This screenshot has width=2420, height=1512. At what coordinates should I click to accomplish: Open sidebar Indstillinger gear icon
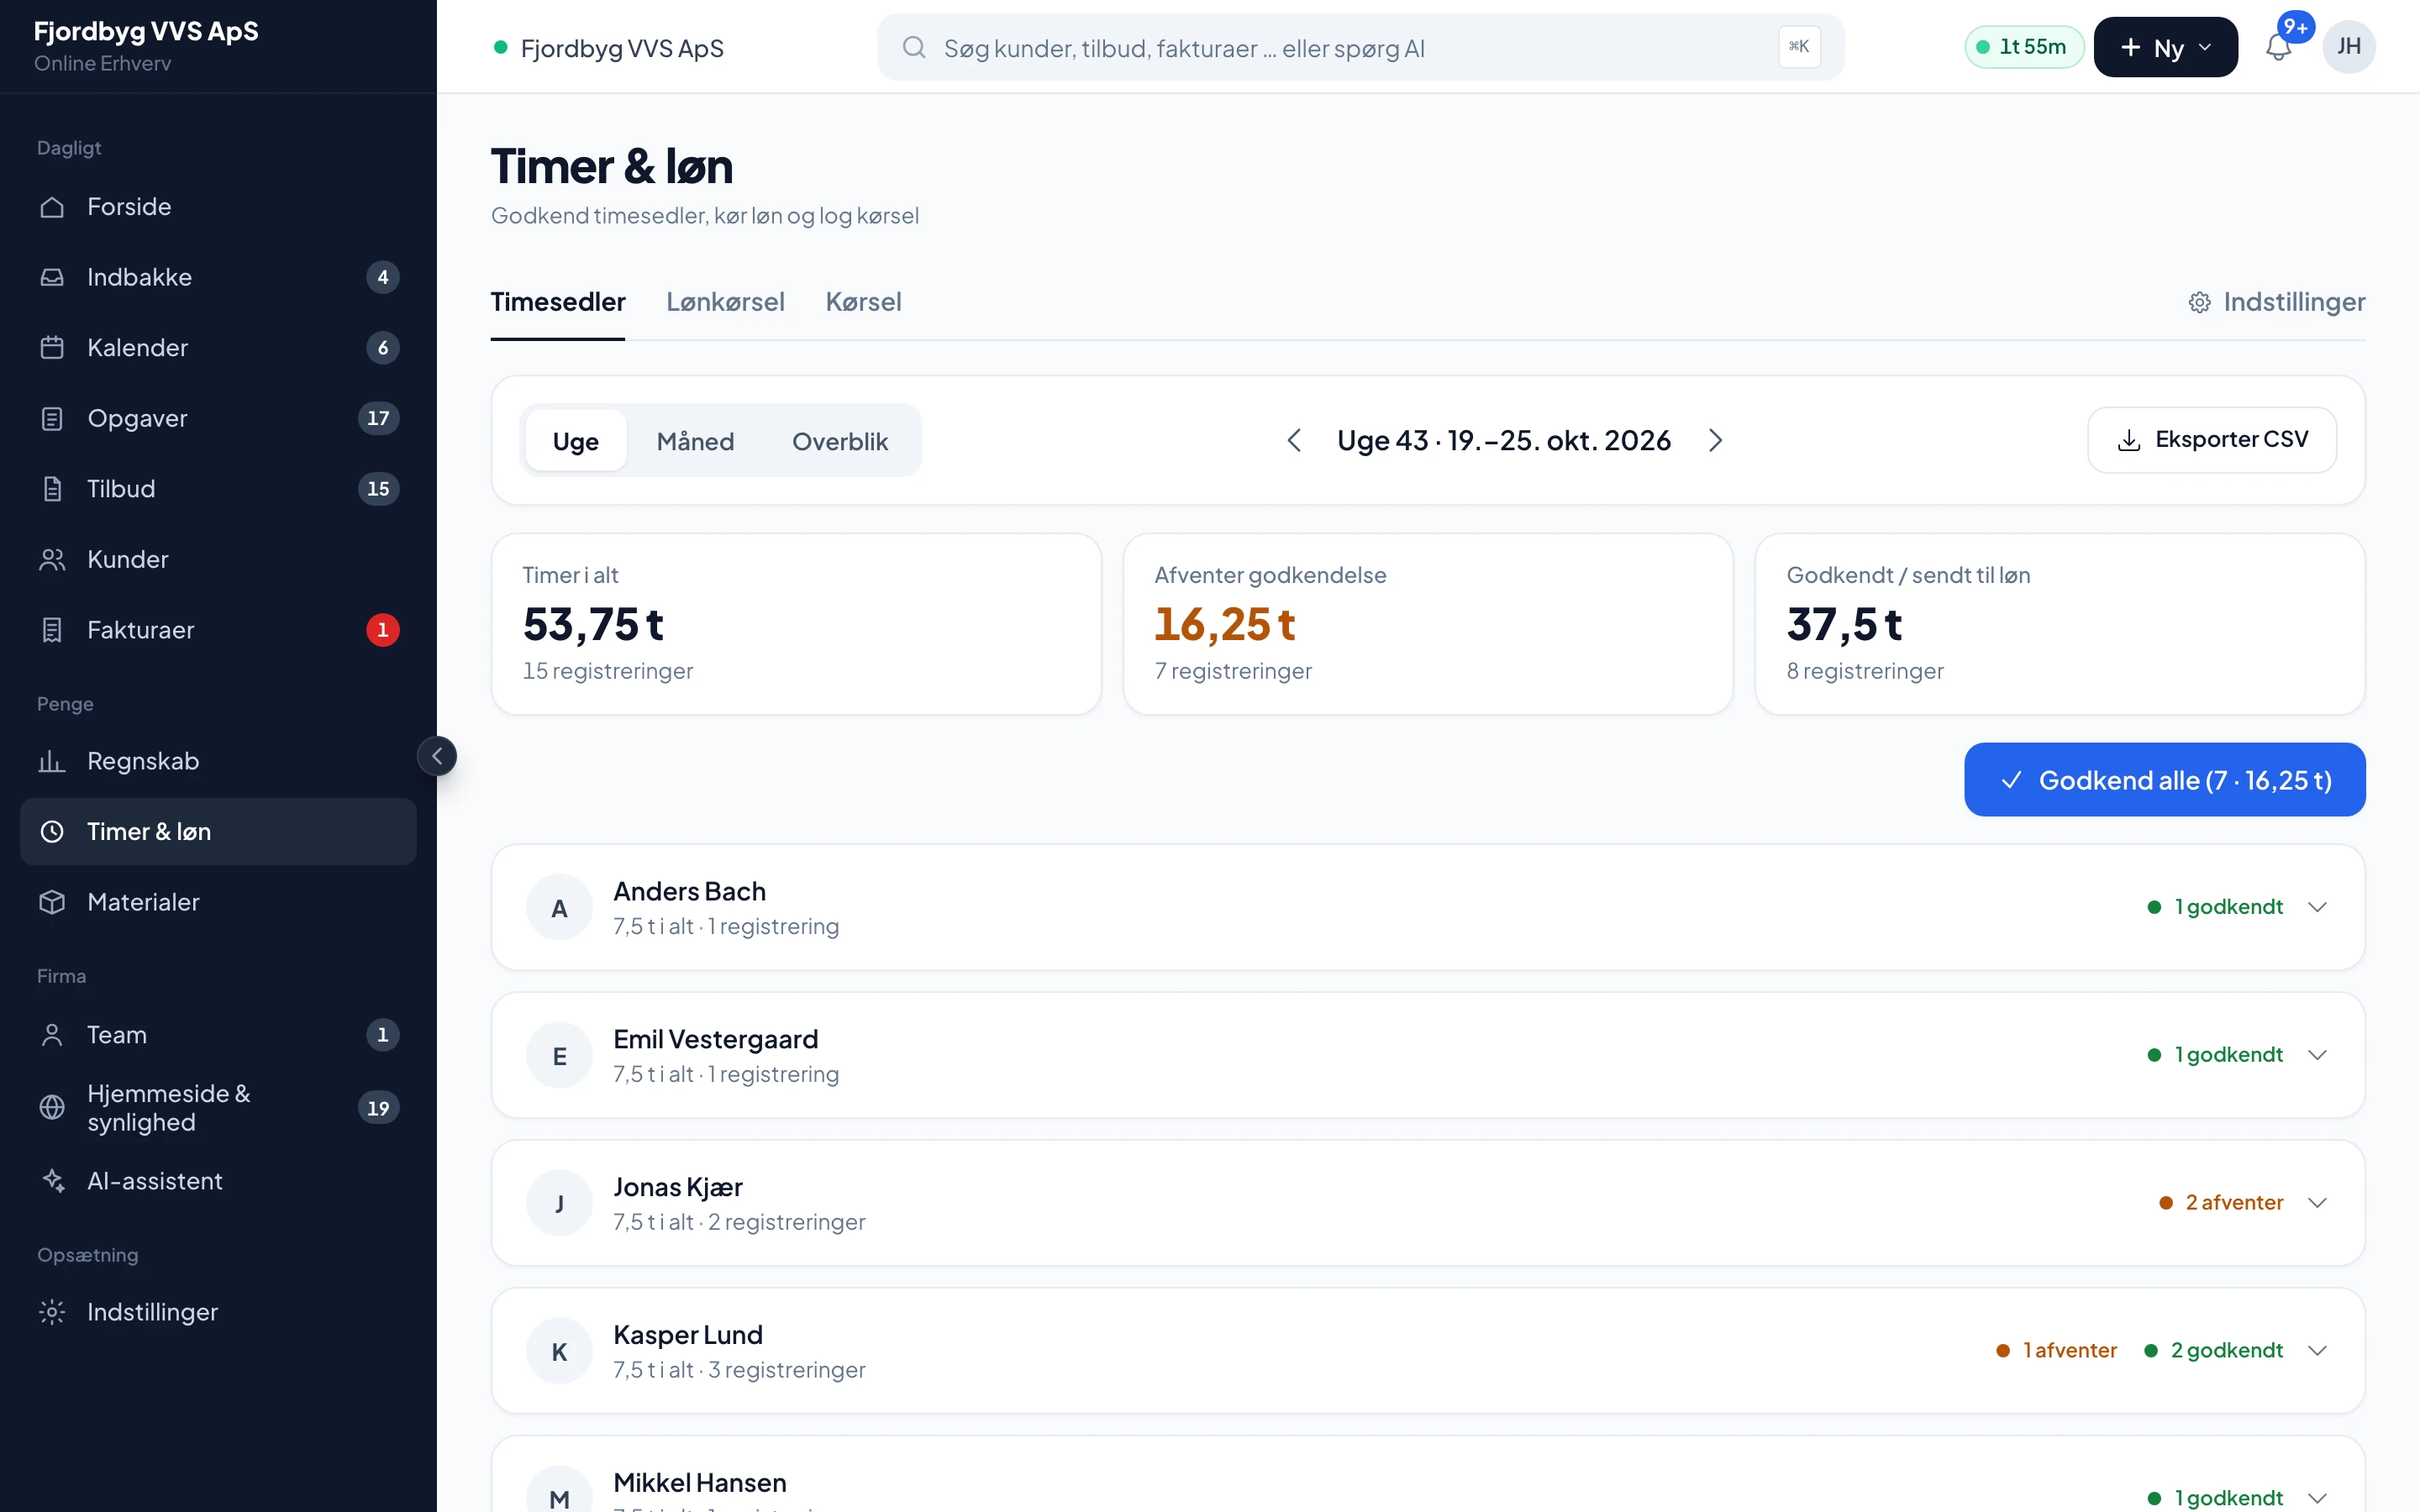click(52, 1312)
